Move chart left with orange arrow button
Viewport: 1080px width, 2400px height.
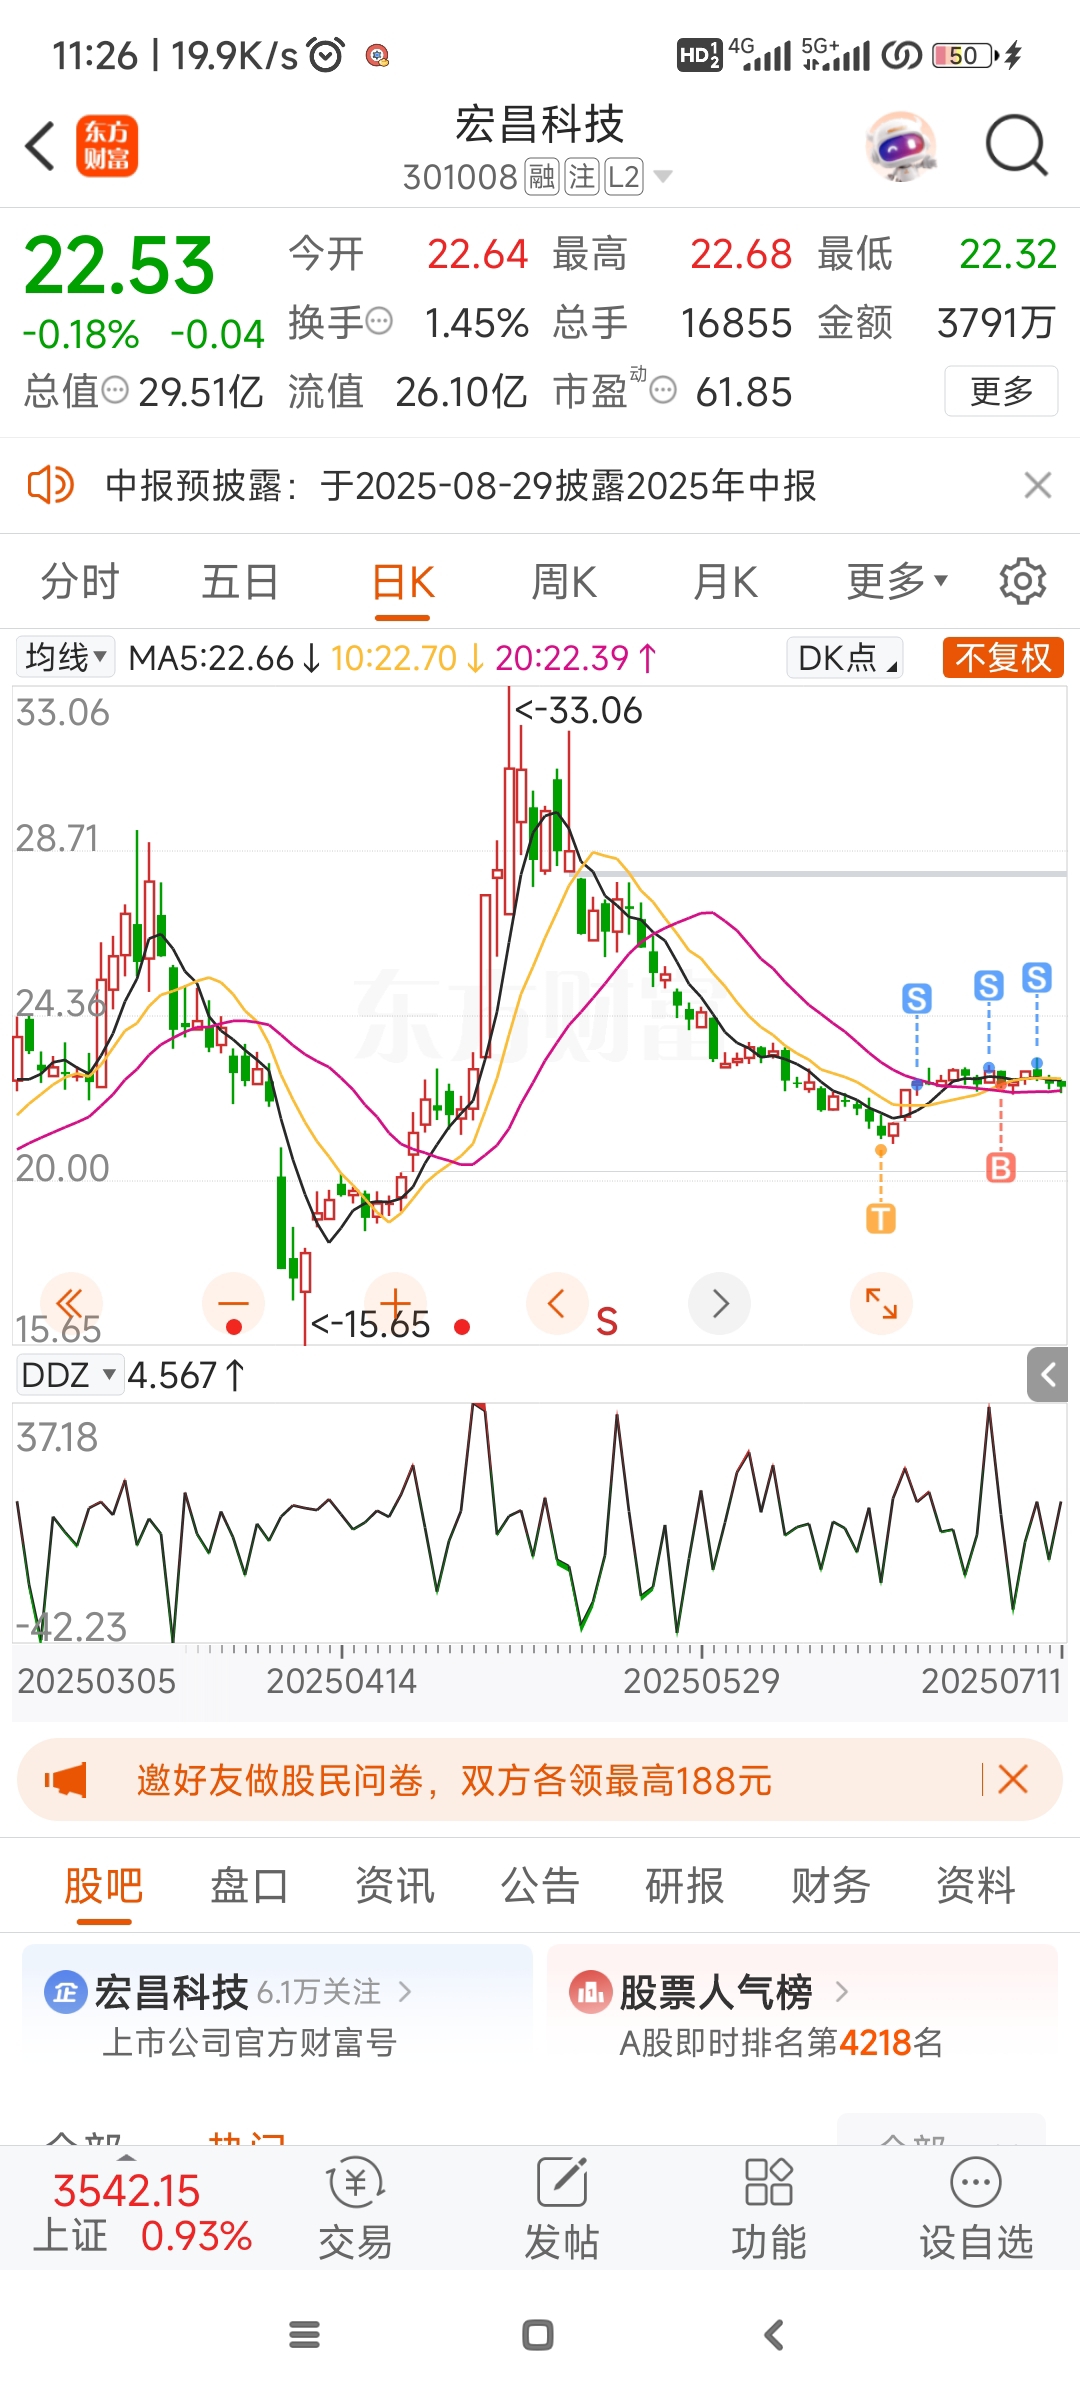557,1303
